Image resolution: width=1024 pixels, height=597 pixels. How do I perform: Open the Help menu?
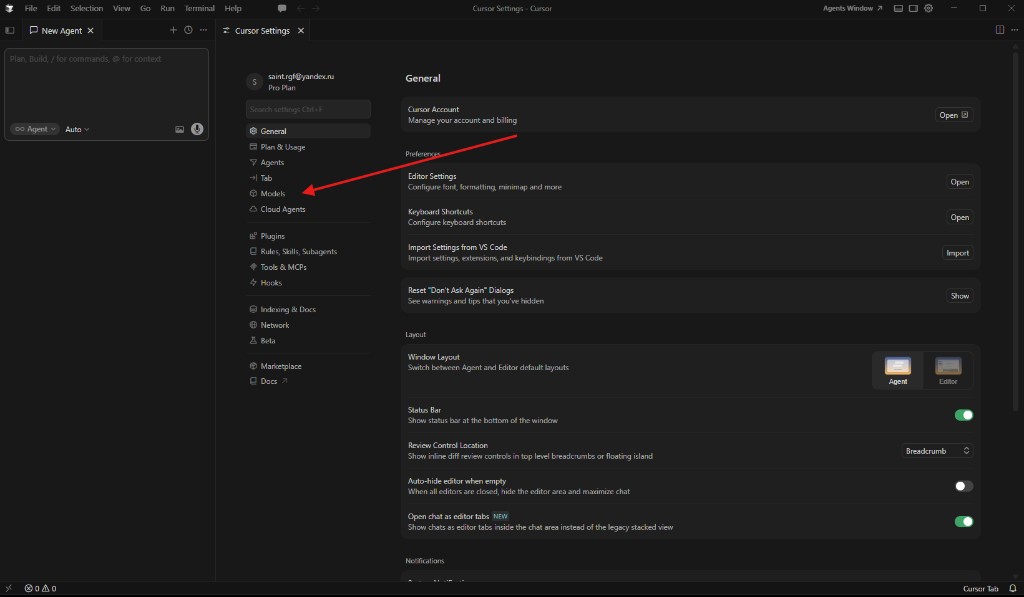point(232,8)
